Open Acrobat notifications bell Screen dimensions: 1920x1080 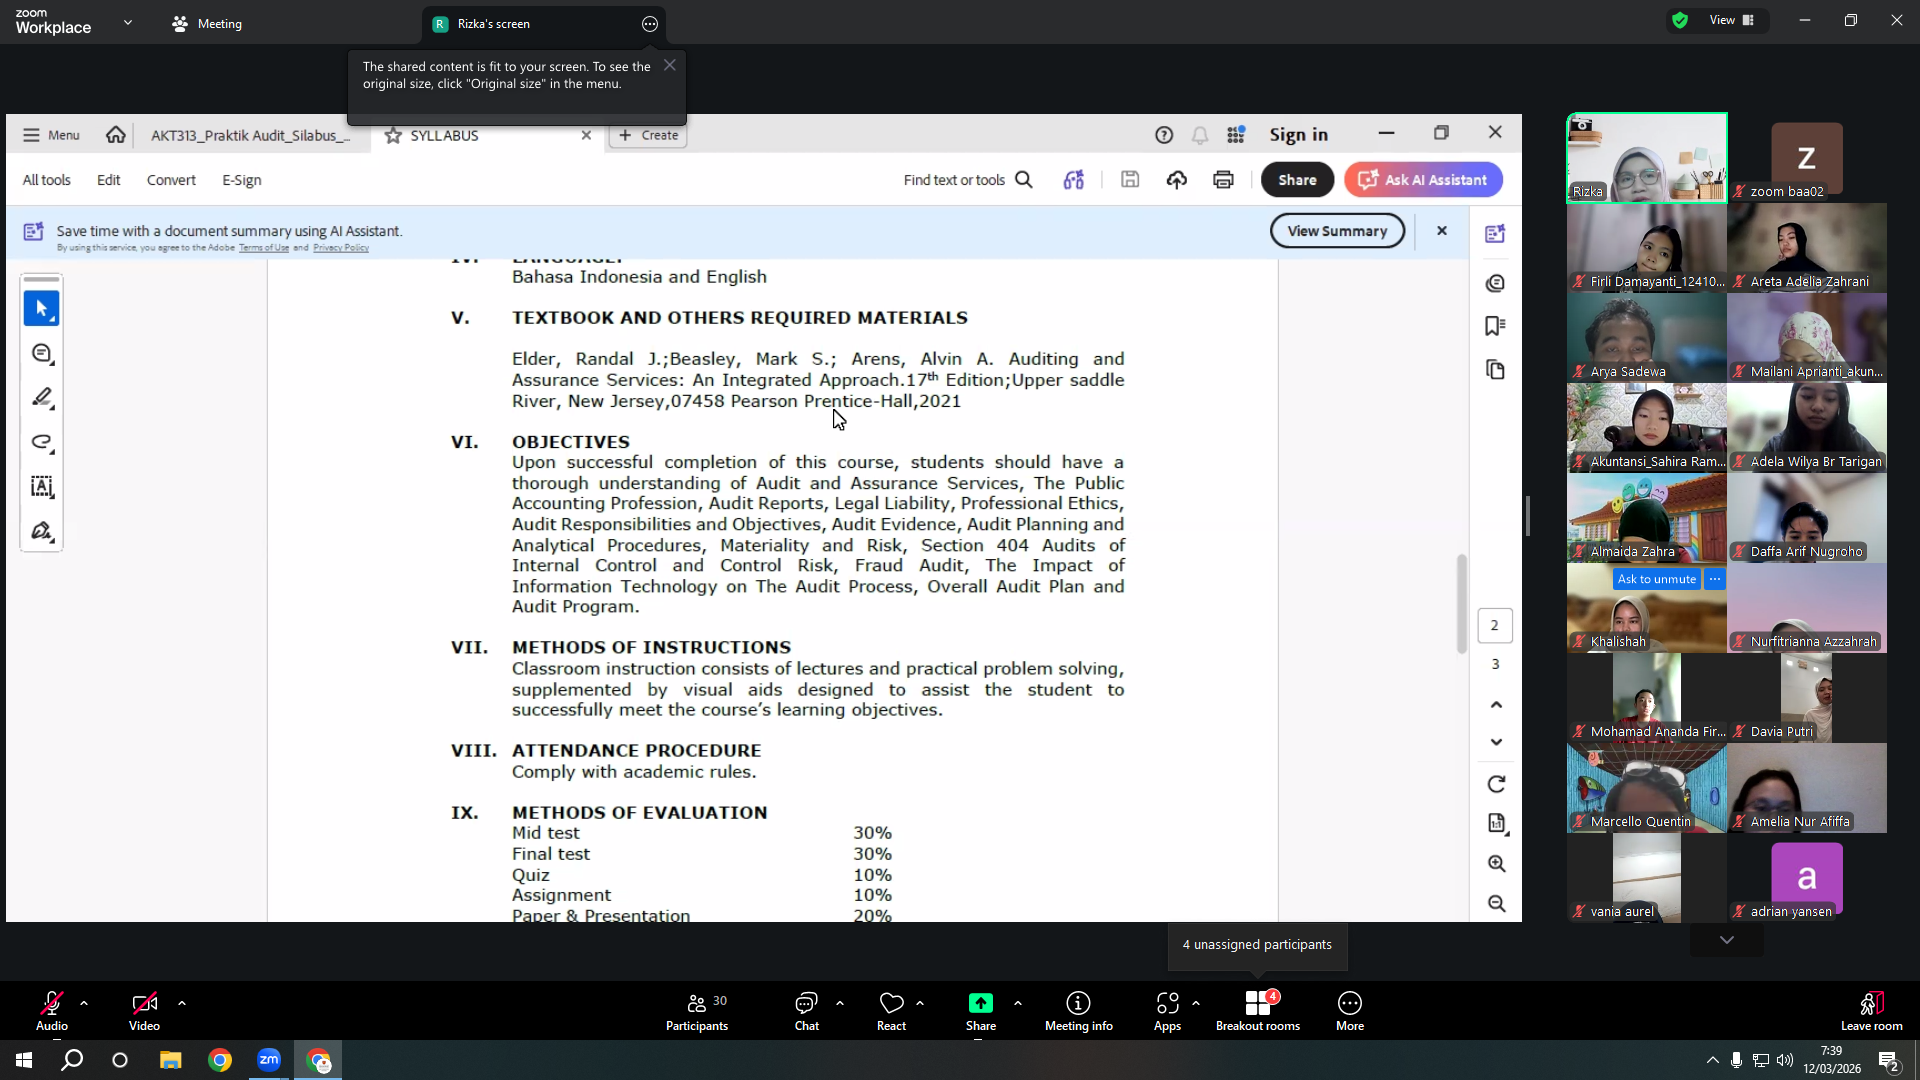click(x=1200, y=135)
